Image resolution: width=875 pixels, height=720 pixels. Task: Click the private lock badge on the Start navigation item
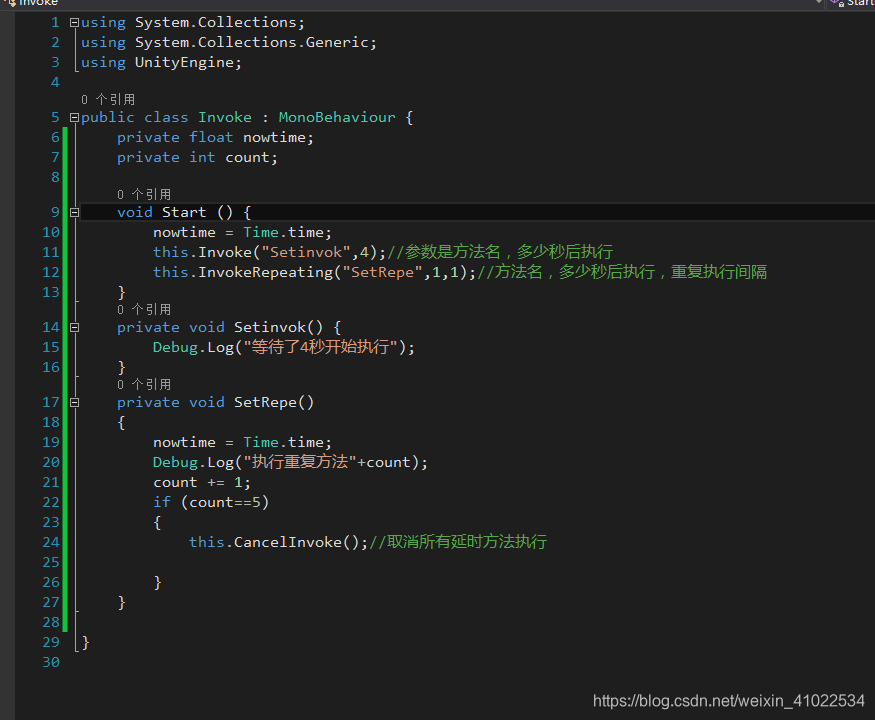click(x=842, y=5)
